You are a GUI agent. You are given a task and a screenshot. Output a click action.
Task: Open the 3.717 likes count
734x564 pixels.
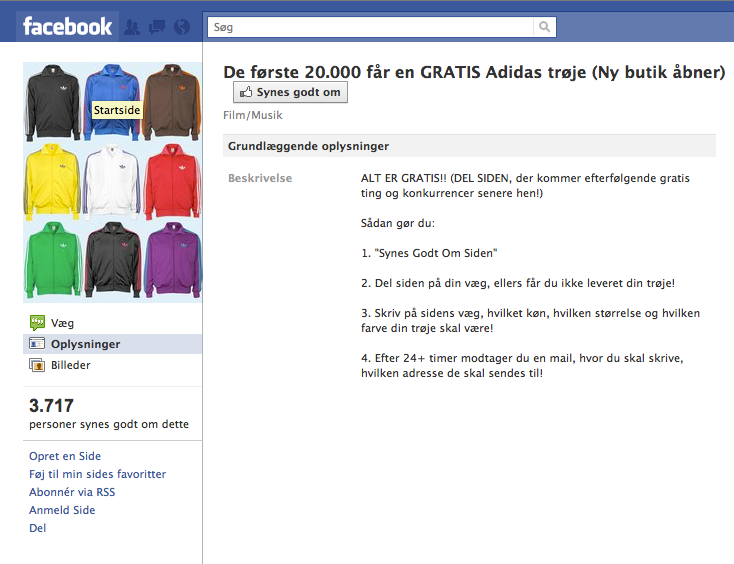click(51, 405)
